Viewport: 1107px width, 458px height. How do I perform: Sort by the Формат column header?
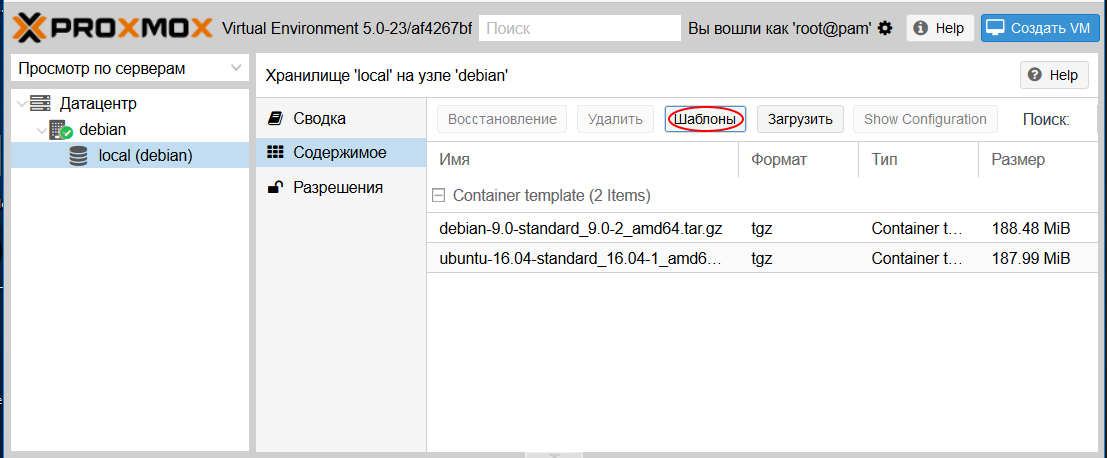point(799,159)
